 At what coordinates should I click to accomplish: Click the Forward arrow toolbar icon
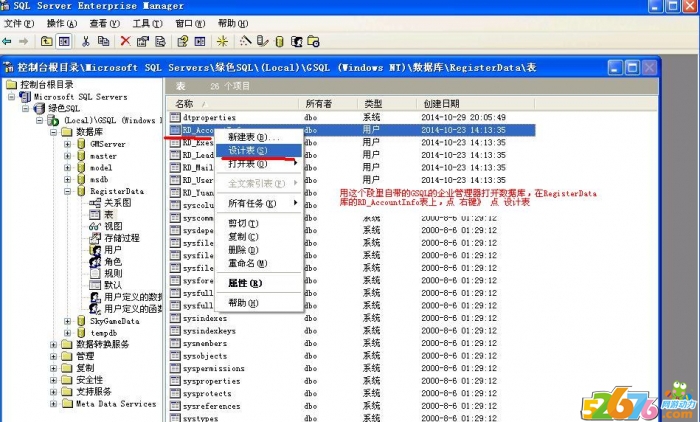click(23, 42)
